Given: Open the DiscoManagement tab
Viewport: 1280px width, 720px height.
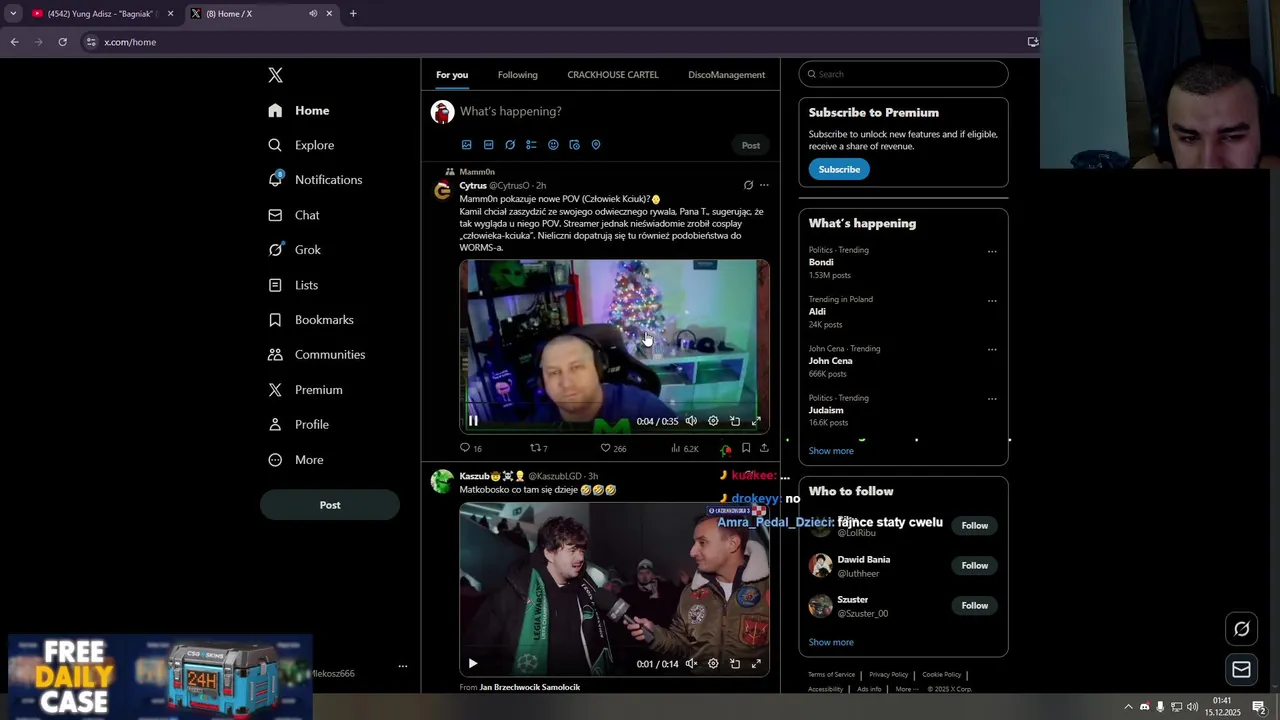Looking at the screenshot, I should (x=726, y=75).
